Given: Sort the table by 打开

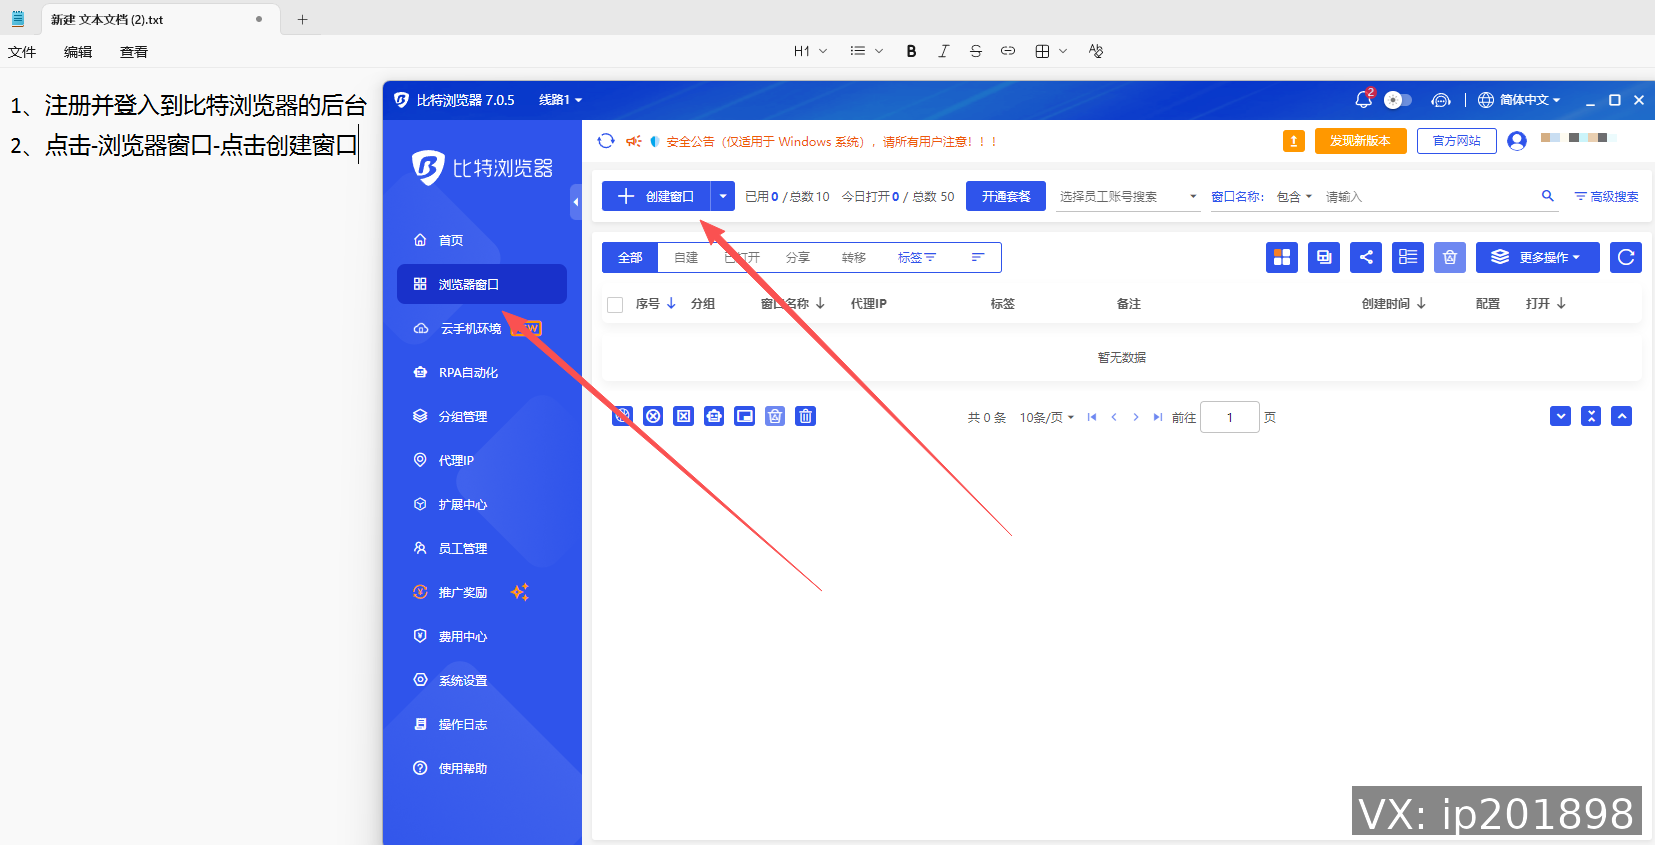Looking at the screenshot, I should coord(1561,303).
